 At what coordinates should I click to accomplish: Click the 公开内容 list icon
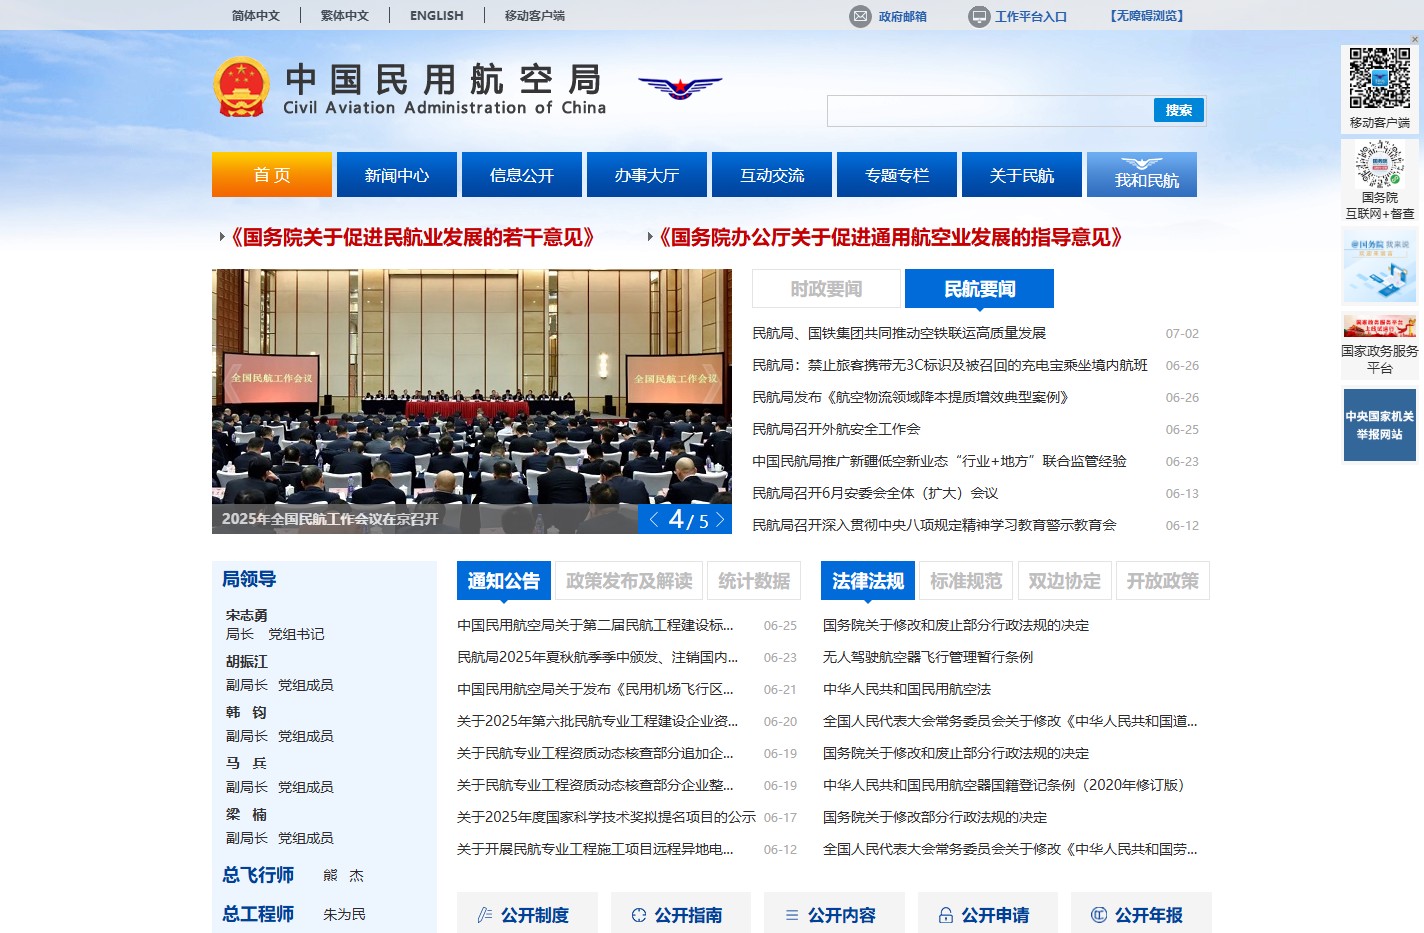(792, 915)
